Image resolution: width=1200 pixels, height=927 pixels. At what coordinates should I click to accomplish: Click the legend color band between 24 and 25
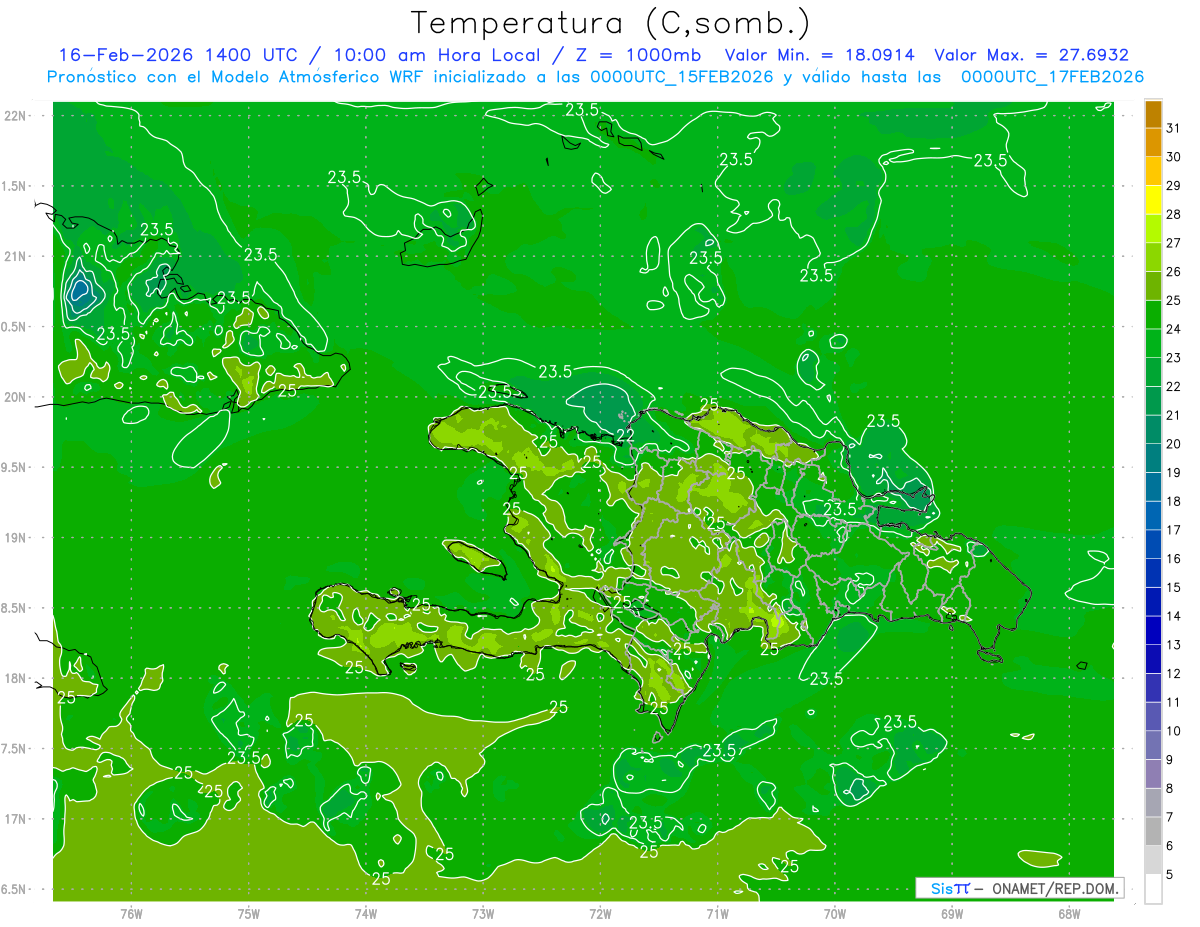click(1153, 315)
